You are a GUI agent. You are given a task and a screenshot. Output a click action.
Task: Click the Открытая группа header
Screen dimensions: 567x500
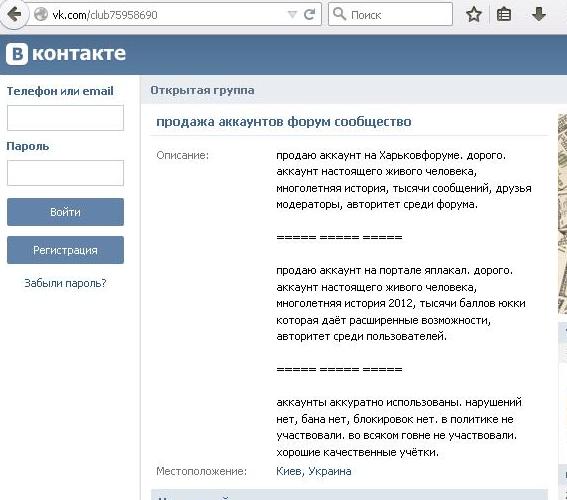pyautogui.click(x=202, y=90)
